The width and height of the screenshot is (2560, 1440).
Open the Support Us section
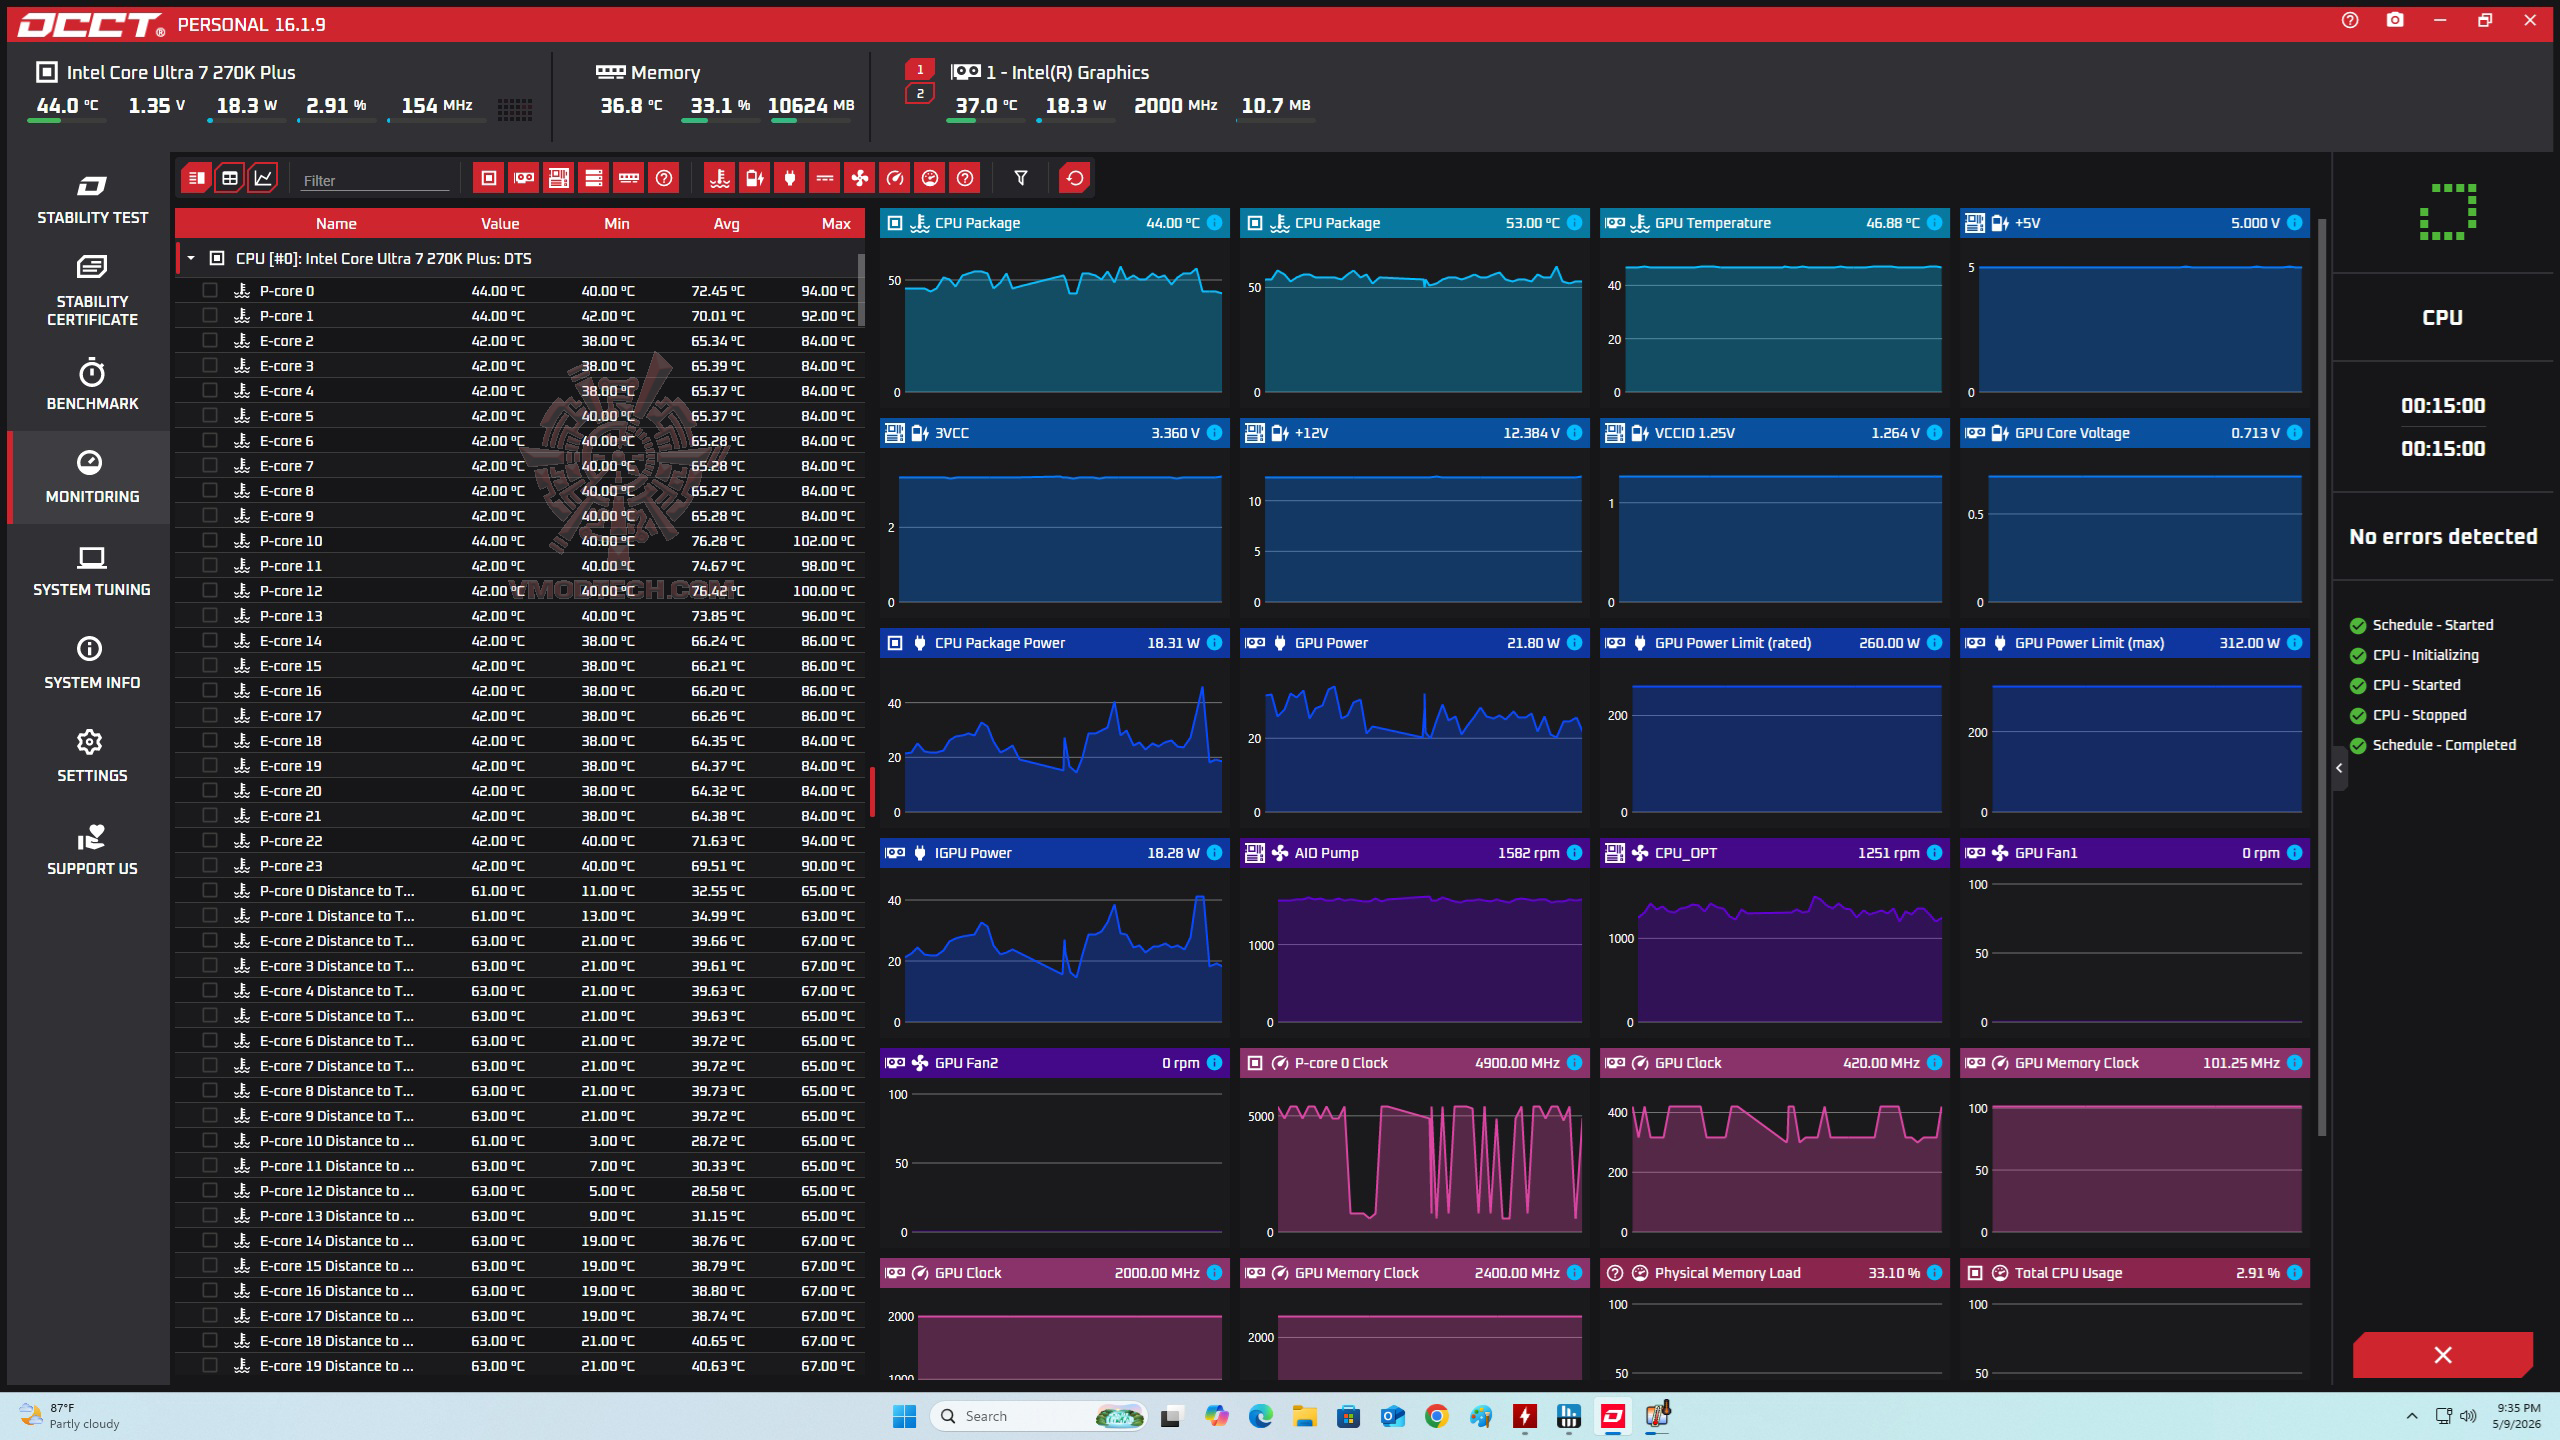(x=92, y=850)
